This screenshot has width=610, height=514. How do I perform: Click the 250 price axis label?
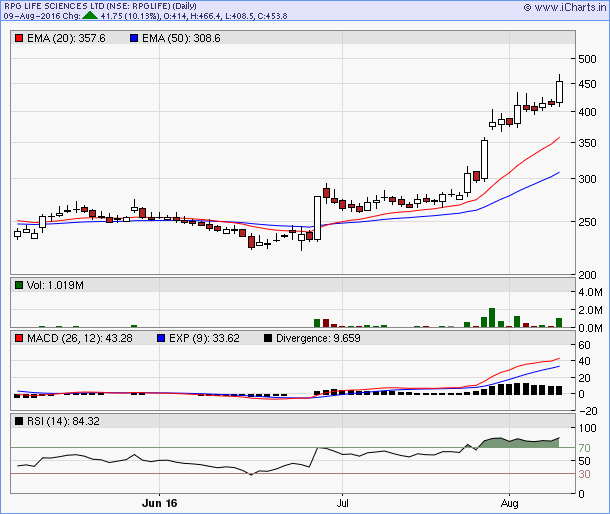tap(587, 222)
